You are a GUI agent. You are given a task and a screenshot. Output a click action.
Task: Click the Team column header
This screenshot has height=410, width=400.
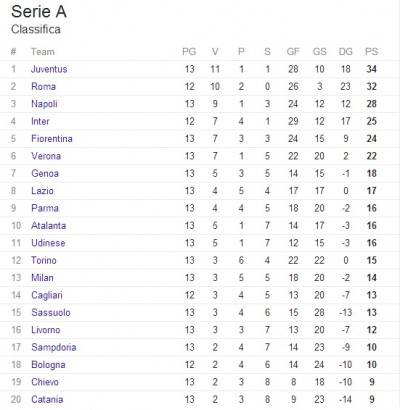(x=43, y=52)
